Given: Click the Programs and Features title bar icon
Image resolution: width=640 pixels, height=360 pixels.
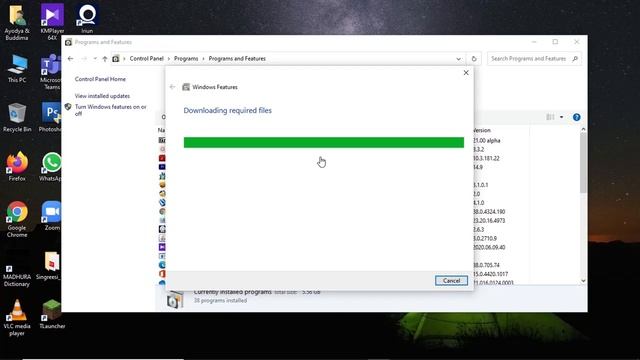Looking at the screenshot, I should point(69,42).
